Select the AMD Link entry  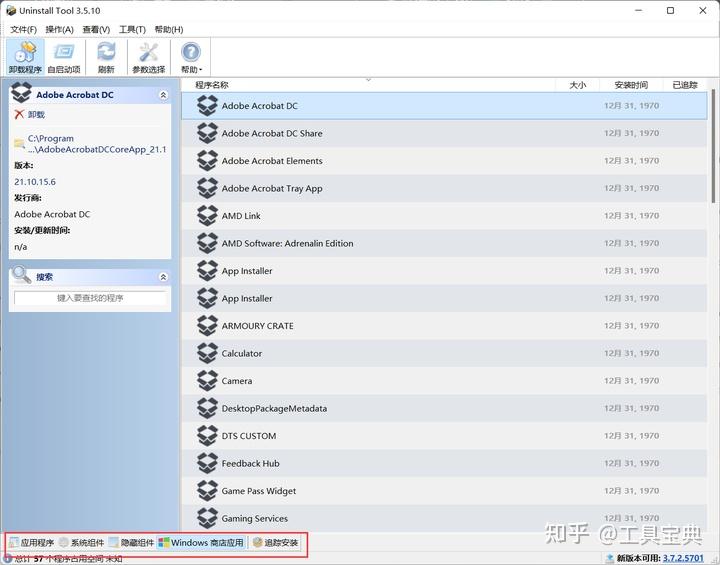coord(444,216)
